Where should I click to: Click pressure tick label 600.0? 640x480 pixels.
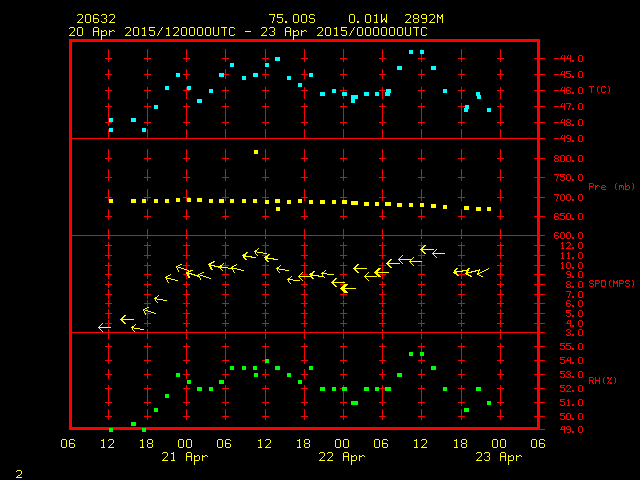point(569,236)
